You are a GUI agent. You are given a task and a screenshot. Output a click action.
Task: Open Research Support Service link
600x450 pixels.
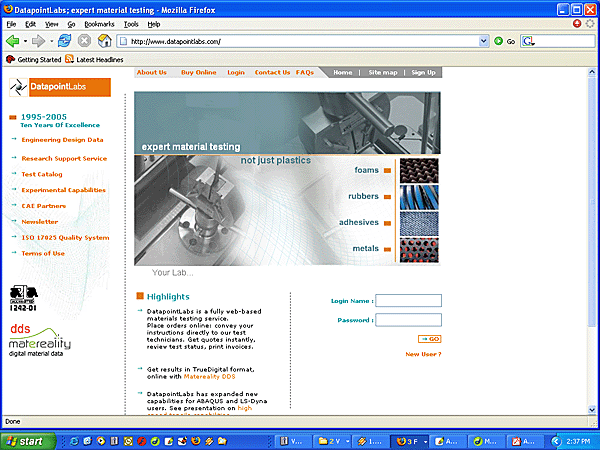click(64, 158)
